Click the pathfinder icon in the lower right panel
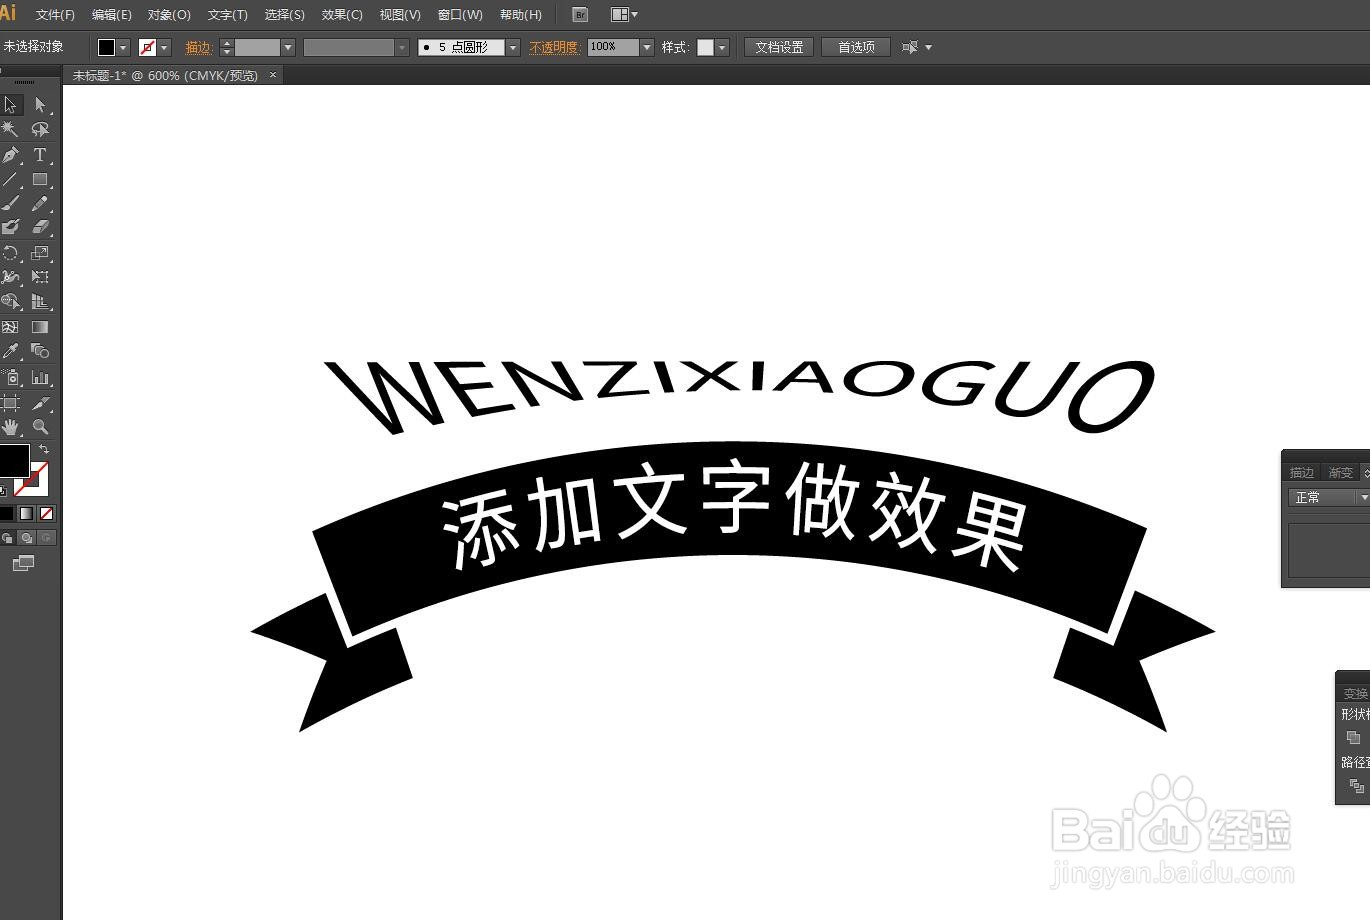The width and height of the screenshot is (1370, 920). pos(1356,787)
